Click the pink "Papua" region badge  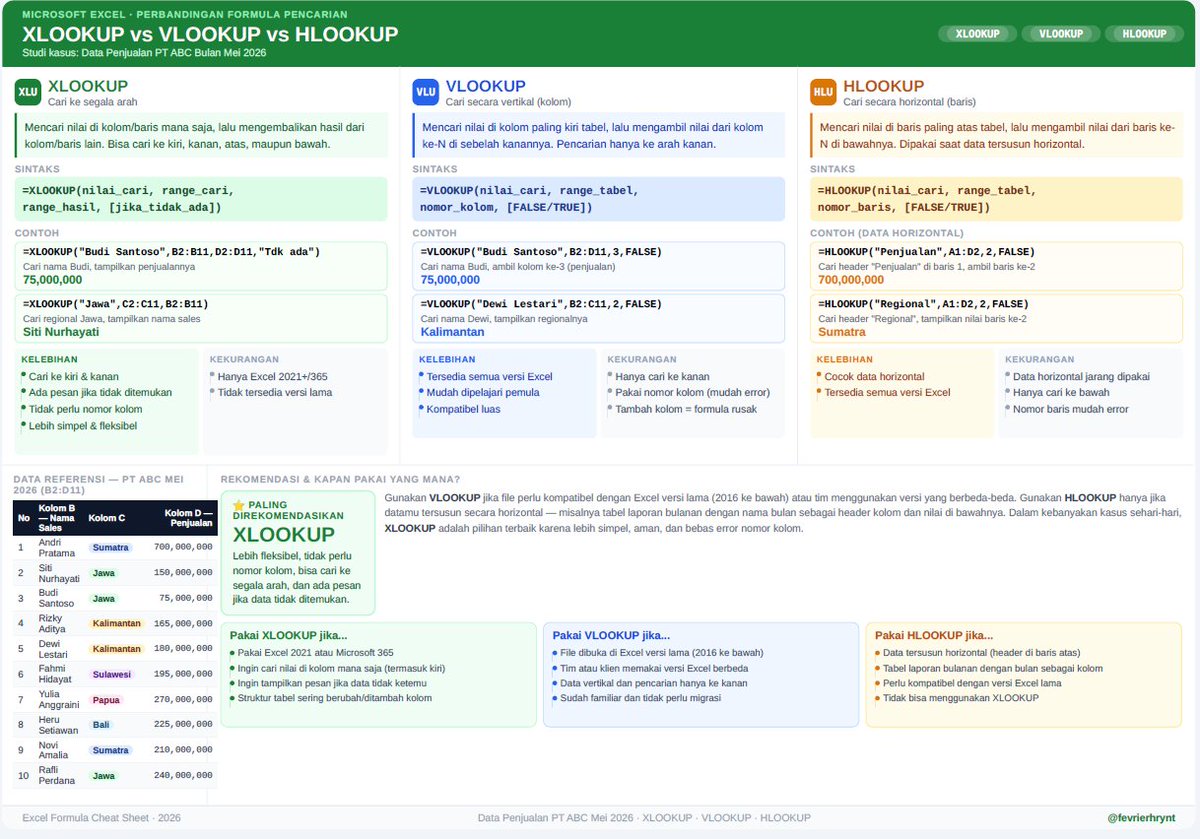point(107,700)
